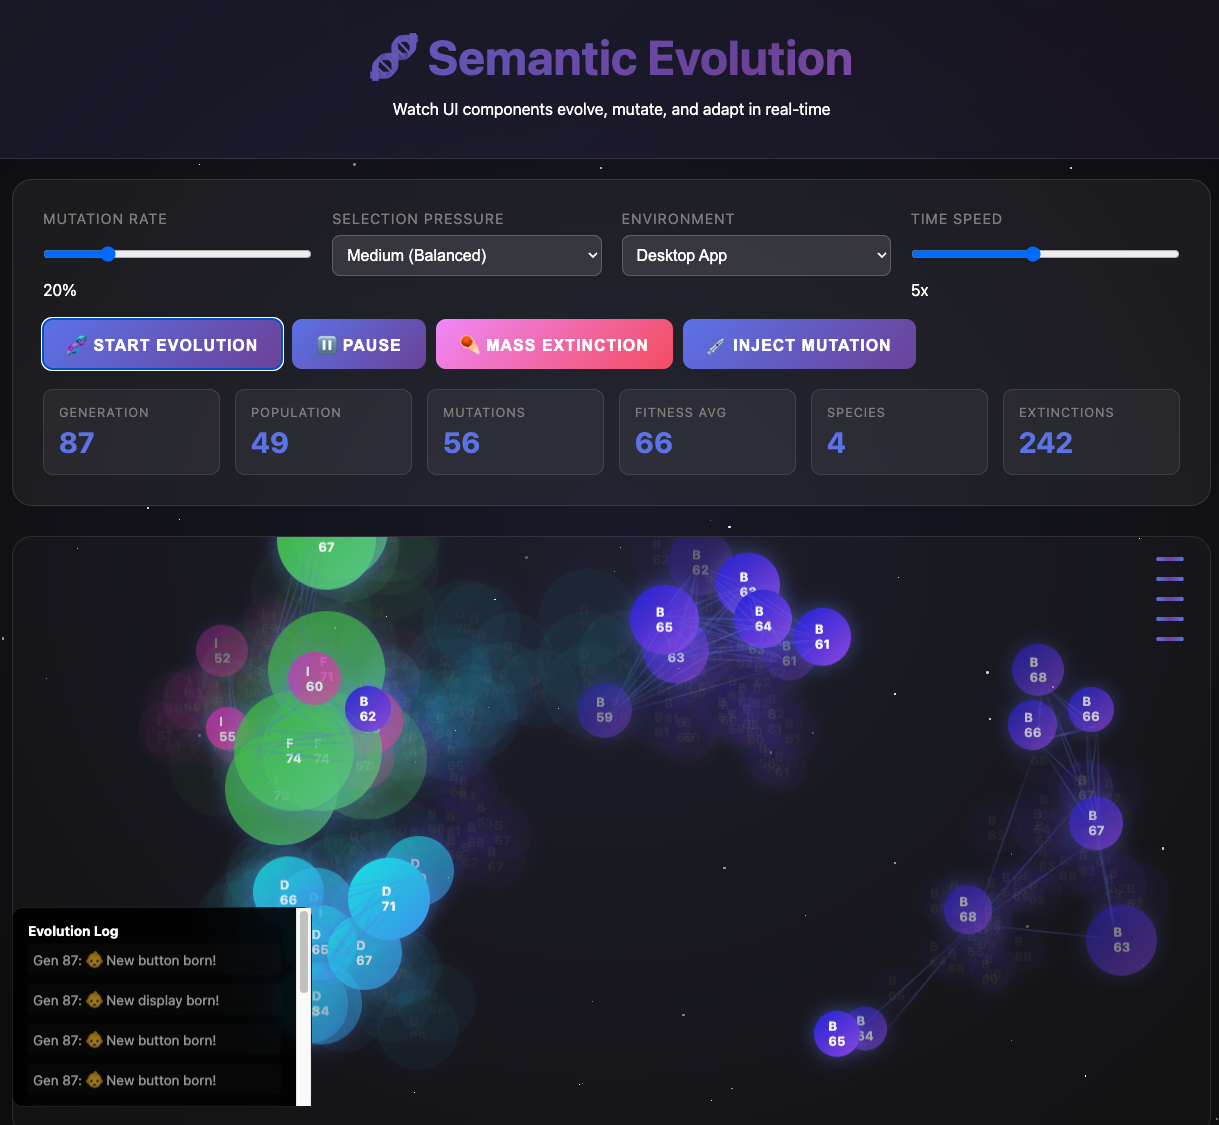Click the baby icon on the first 'New button born!' entry
Screen dimensions: 1219x1125
[x=93, y=960]
